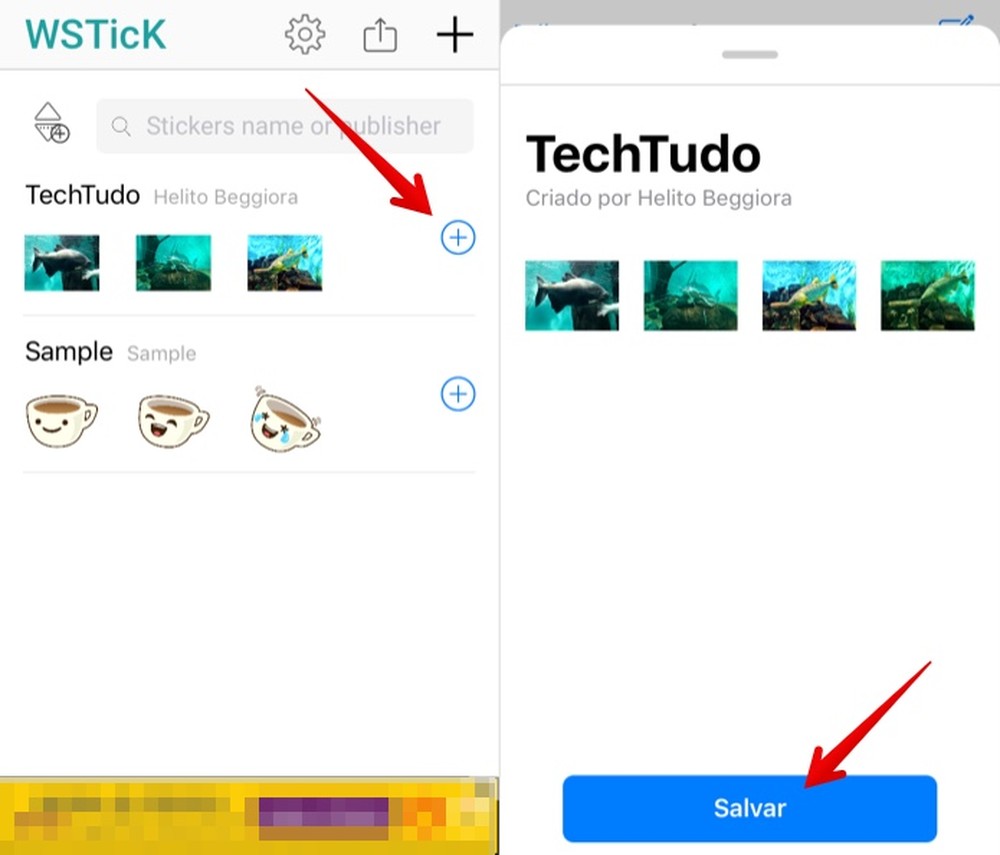Add Sample pack with circled plus
The width and height of the screenshot is (1000, 855).
[458, 394]
